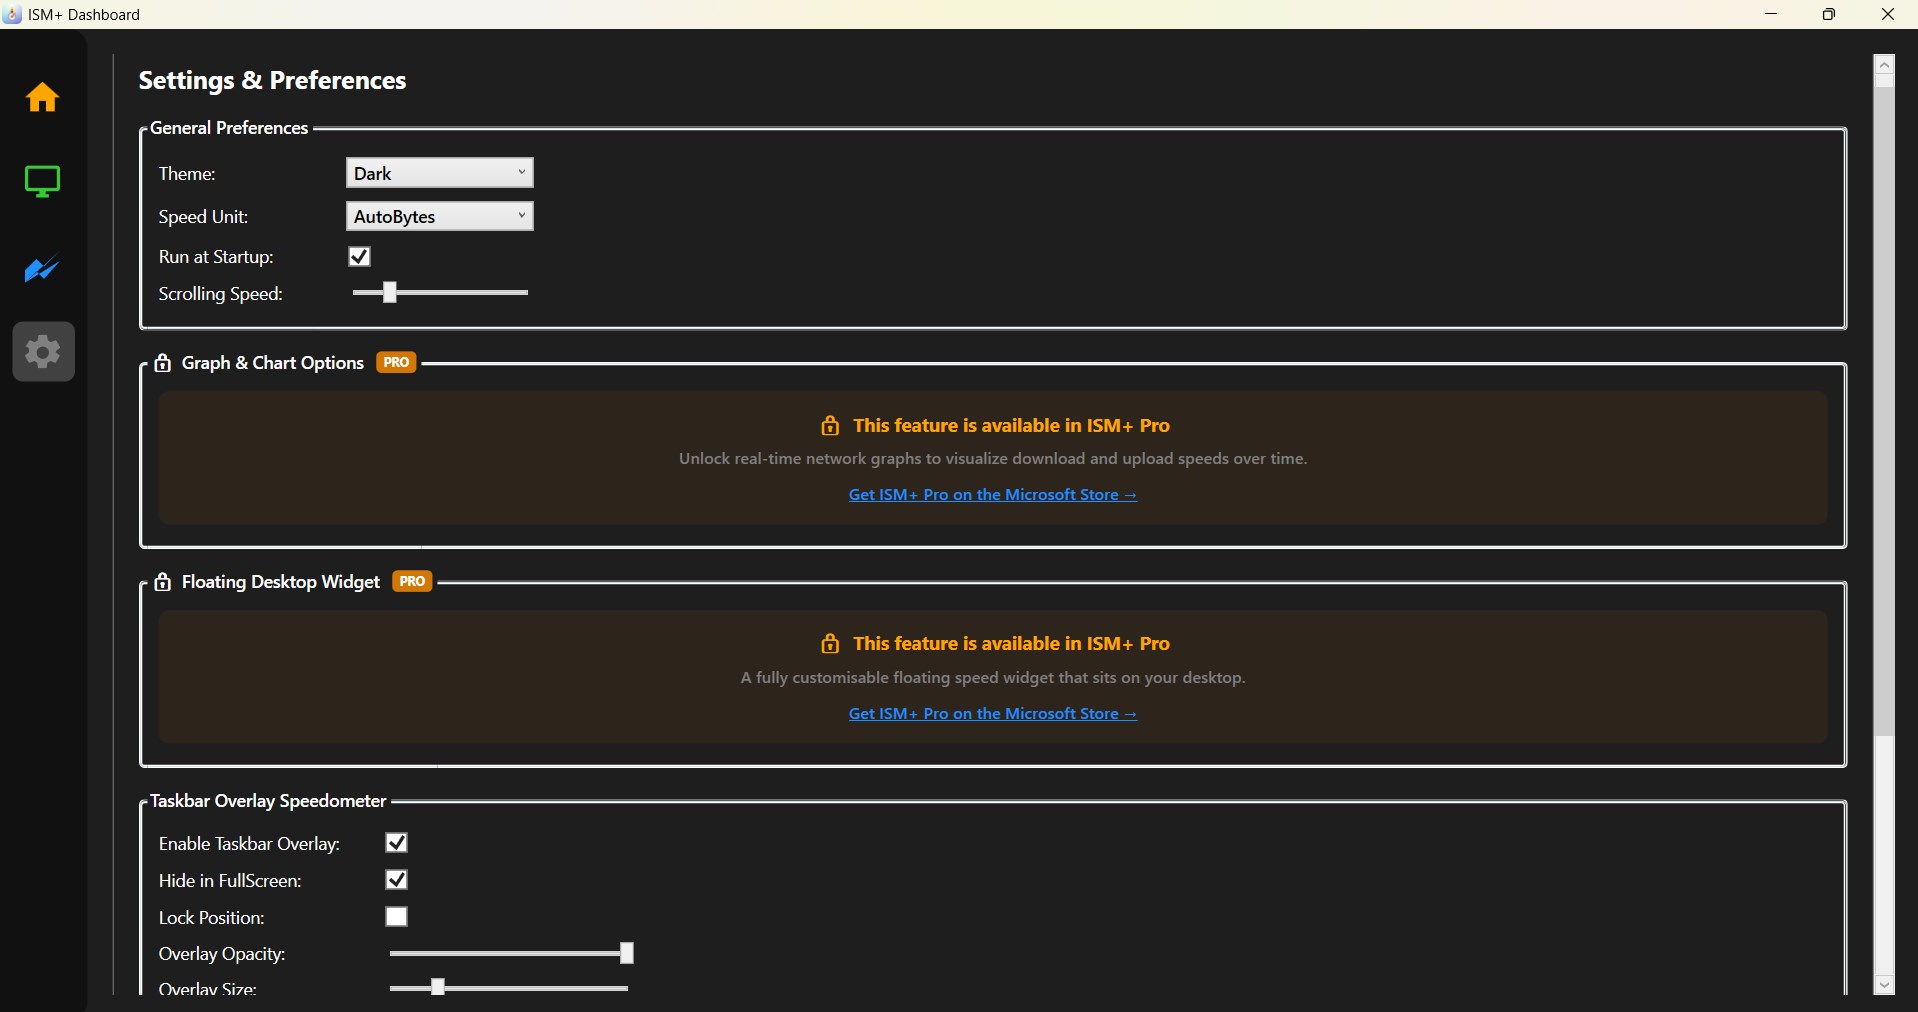Open the Theme dropdown showing Dark

(440, 173)
